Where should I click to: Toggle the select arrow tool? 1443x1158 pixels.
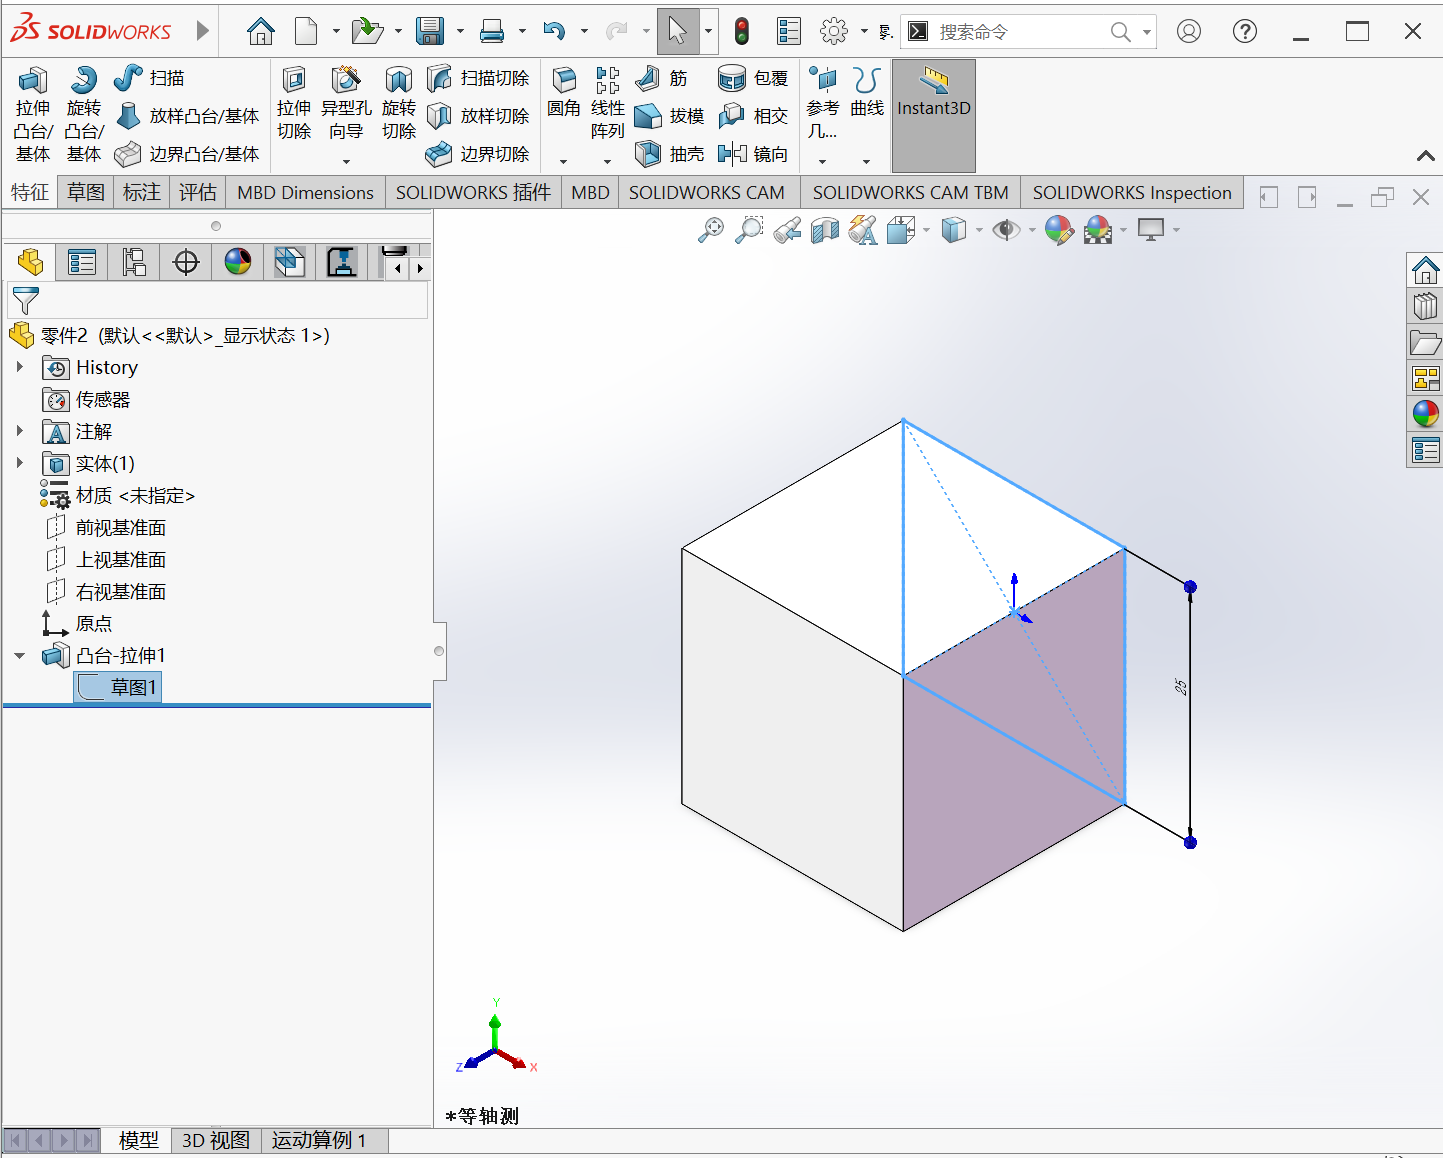click(677, 31)
